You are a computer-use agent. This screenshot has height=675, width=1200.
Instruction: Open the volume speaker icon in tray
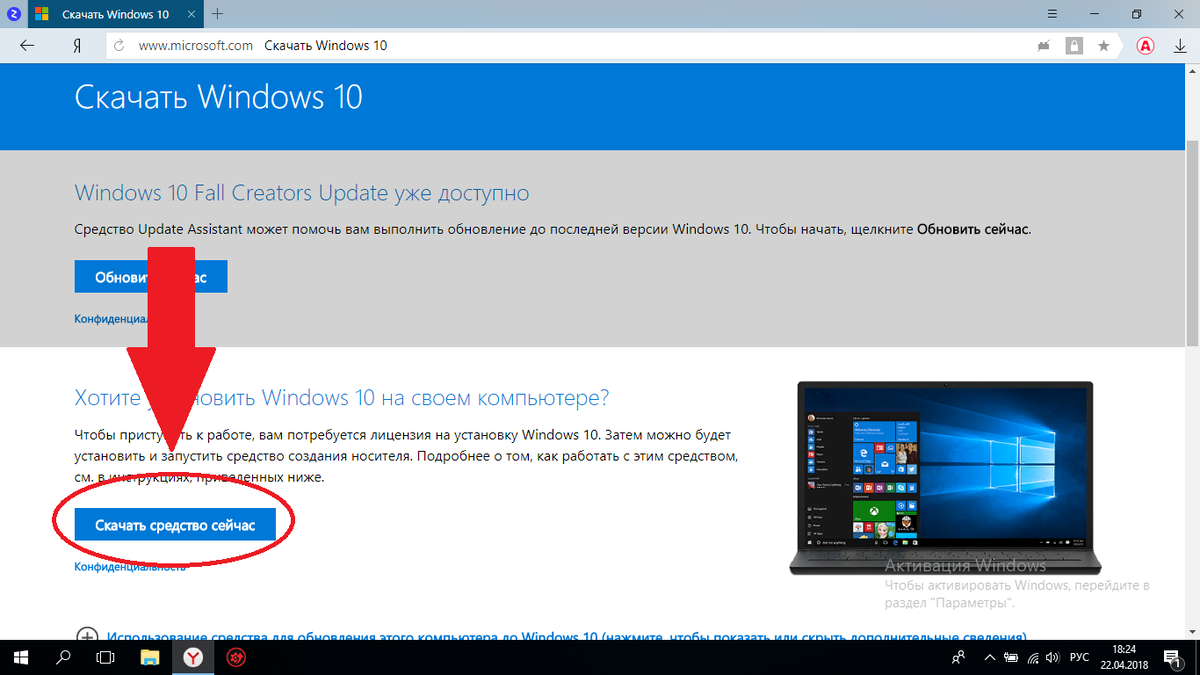1054,658
